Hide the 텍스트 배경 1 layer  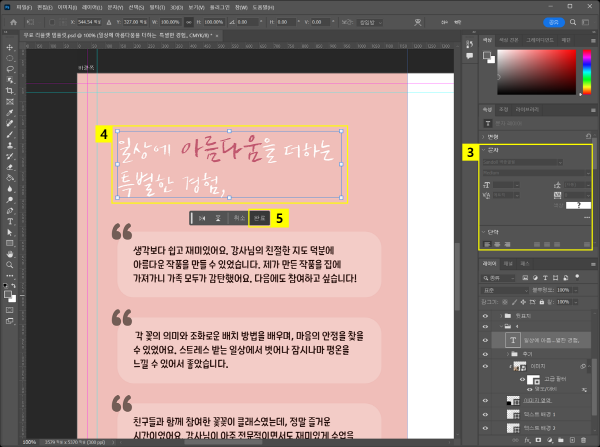pyautogui.click(x=487, y=413)
